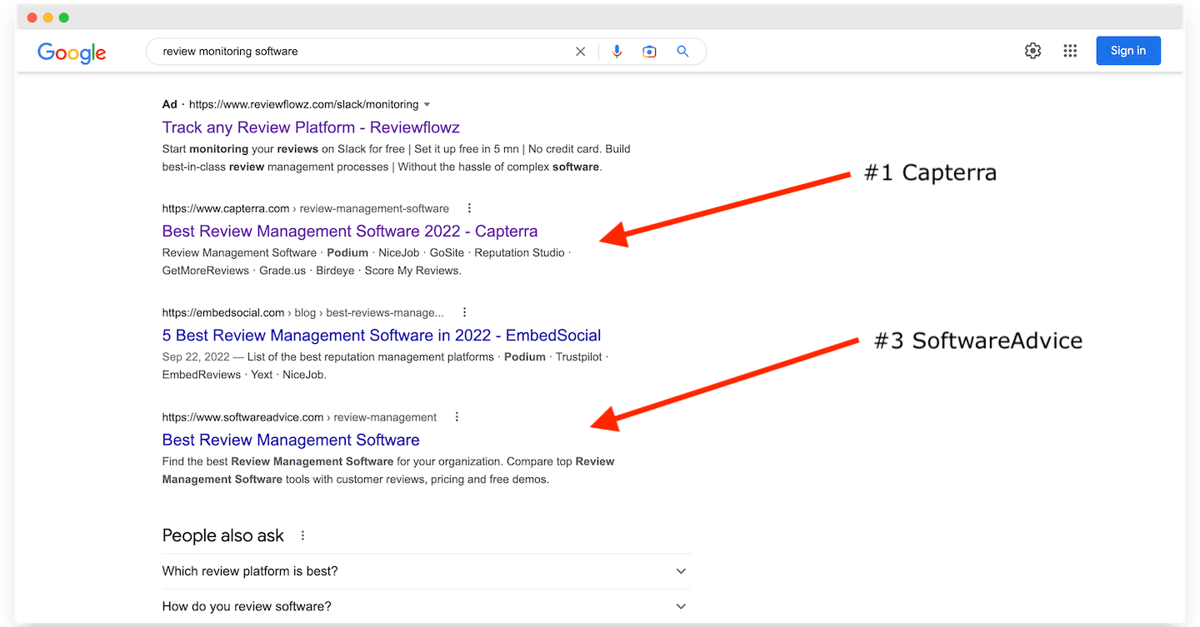
Task: Click the Sign in button
Action: click(1128, 51)
